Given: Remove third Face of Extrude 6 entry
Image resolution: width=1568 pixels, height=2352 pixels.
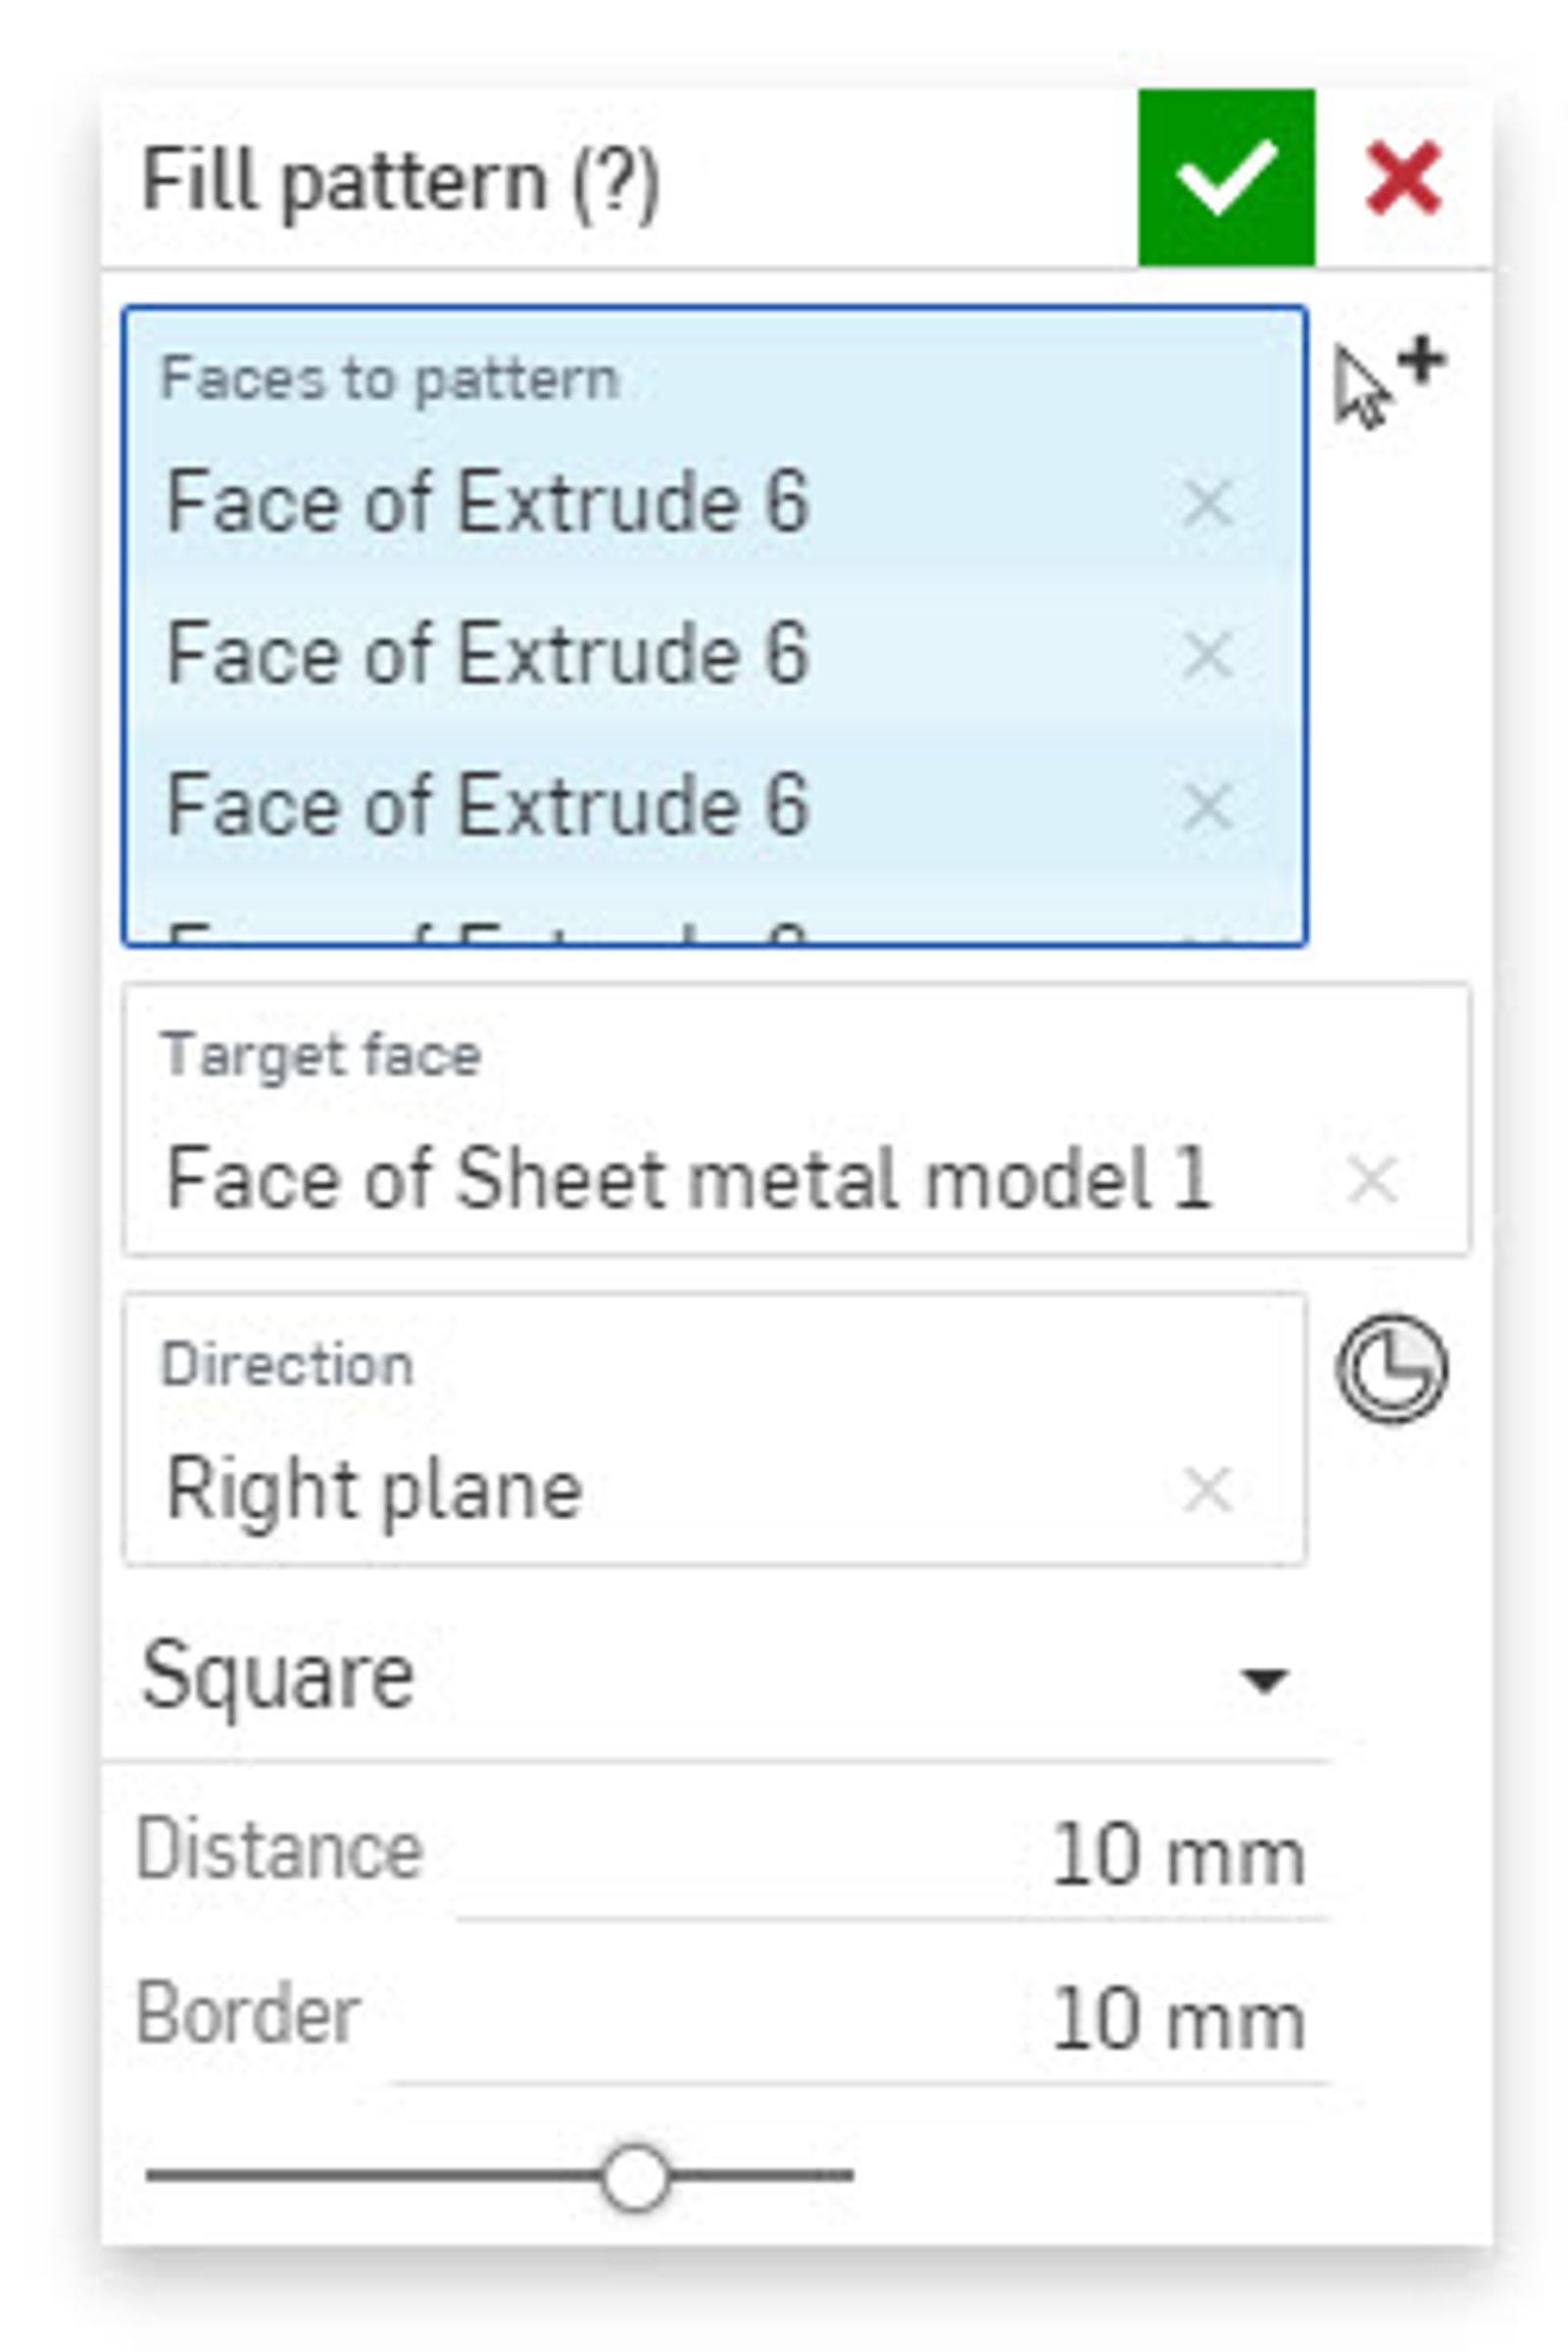Looking at the screenshot, I should pyautogui.click(x=1207, y=806).
